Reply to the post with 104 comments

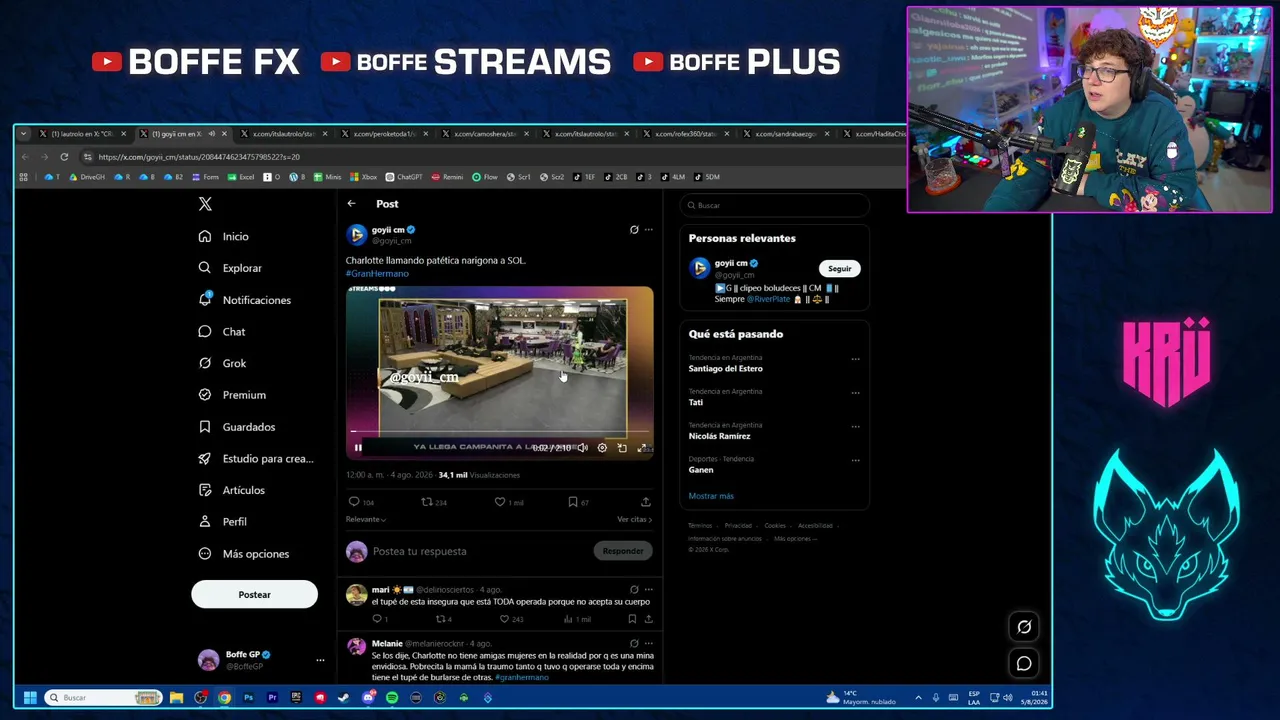(361, 502)
